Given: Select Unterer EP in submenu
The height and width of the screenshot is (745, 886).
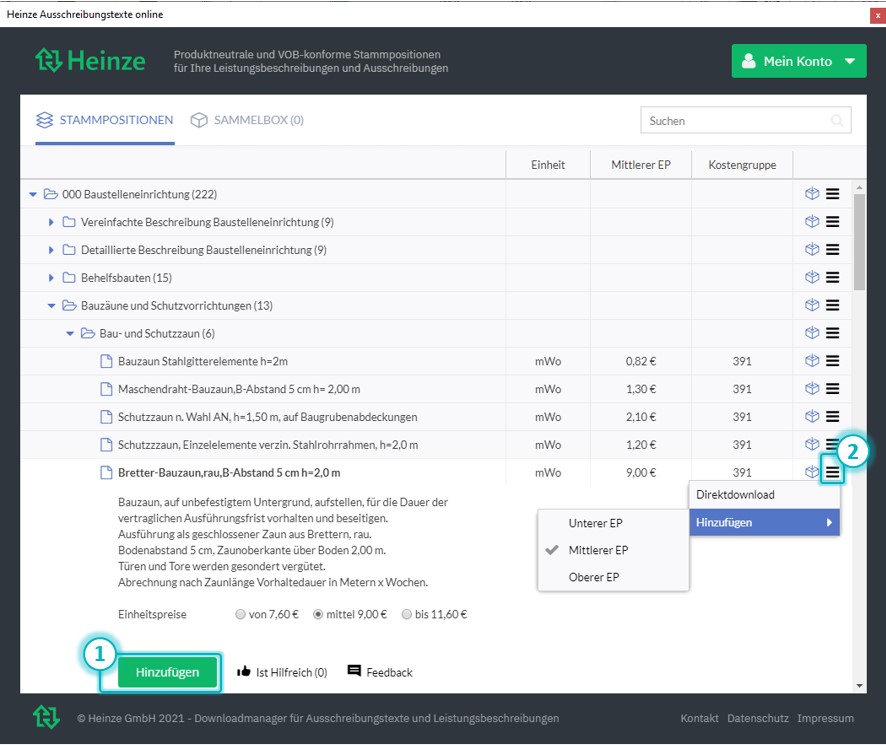Looking at the screenshot, I should coord(613,523).
